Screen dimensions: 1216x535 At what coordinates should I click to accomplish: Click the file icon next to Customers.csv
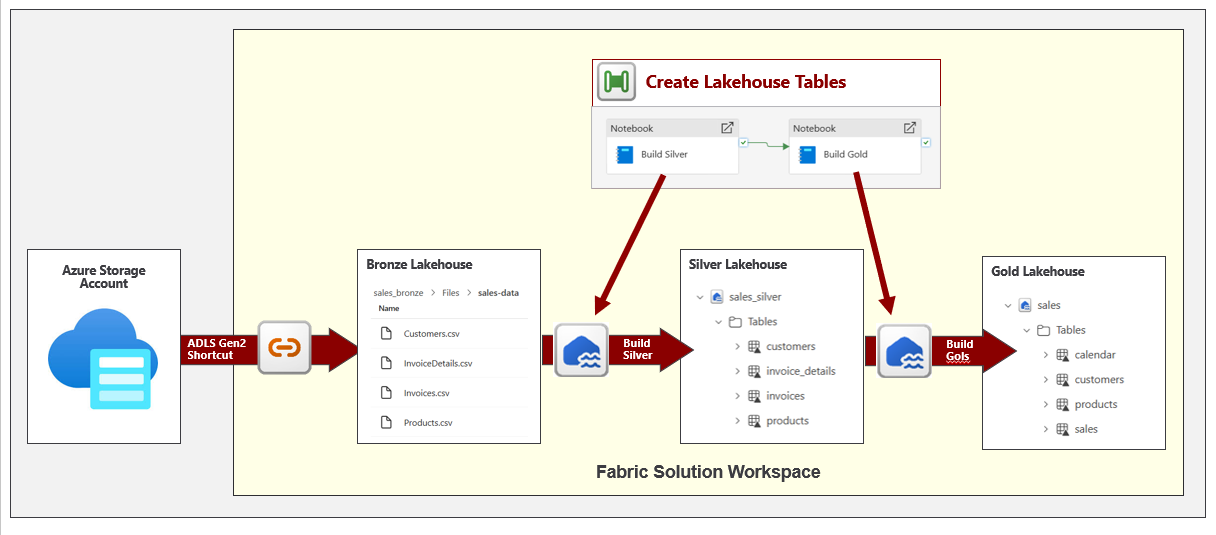(x=385, y=334)
